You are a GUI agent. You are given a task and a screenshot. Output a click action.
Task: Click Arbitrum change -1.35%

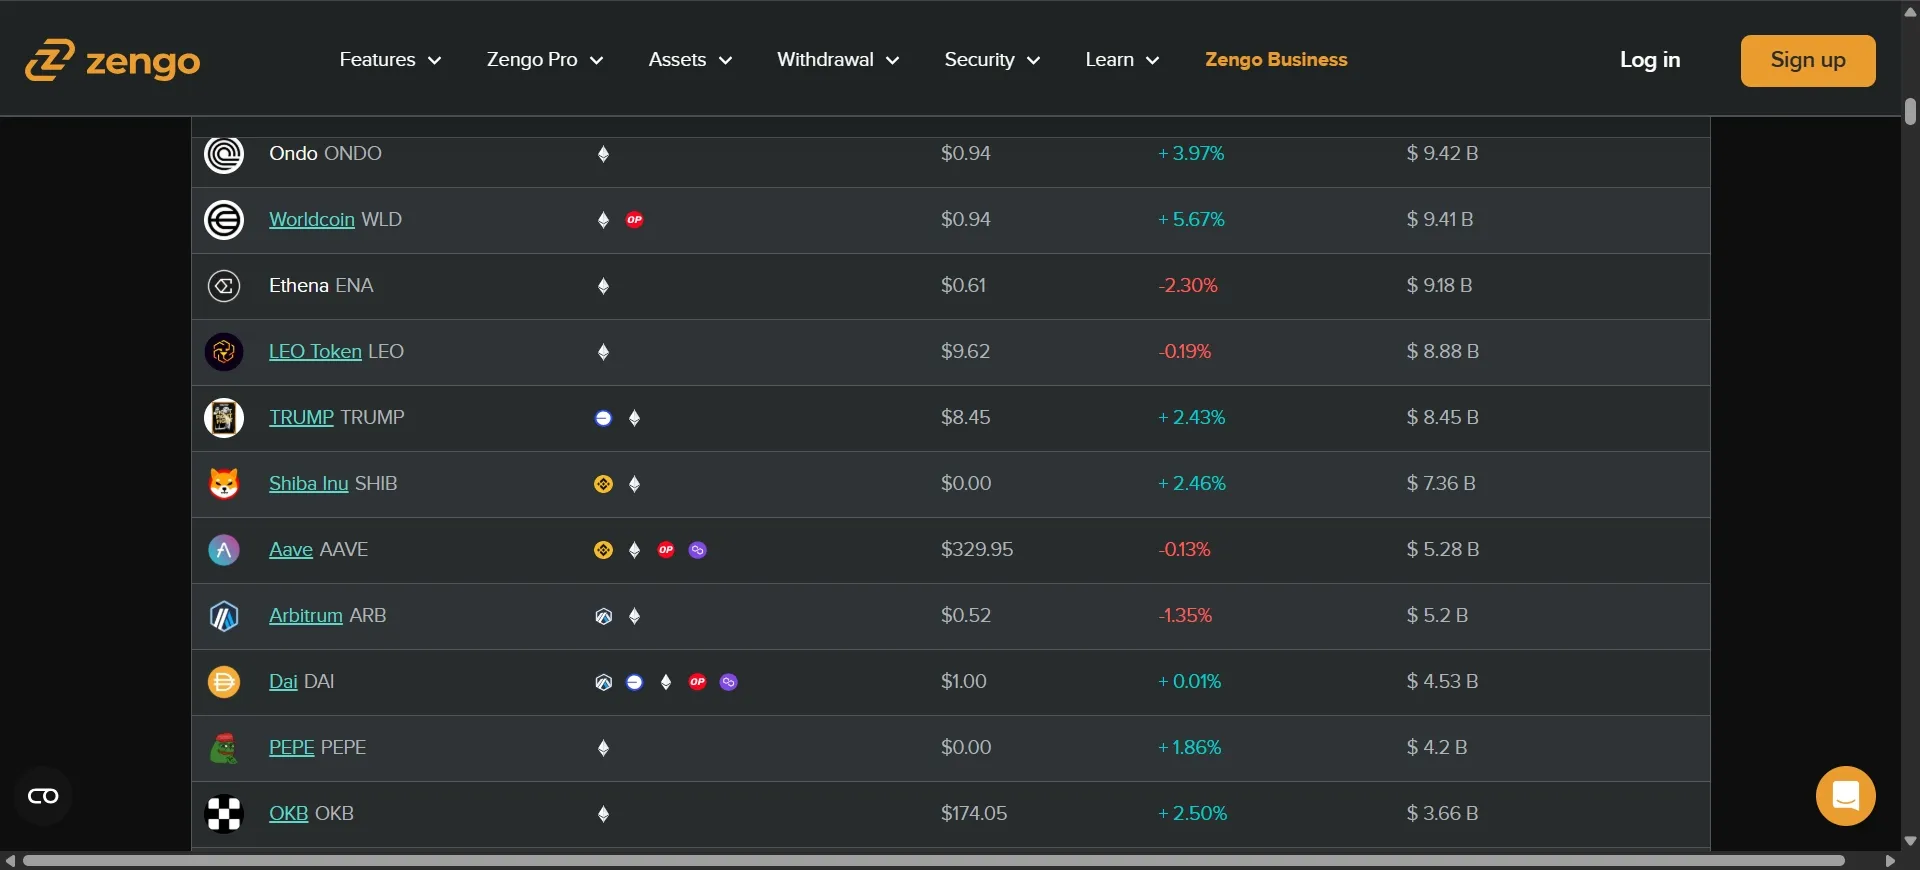pos(1185,616)
